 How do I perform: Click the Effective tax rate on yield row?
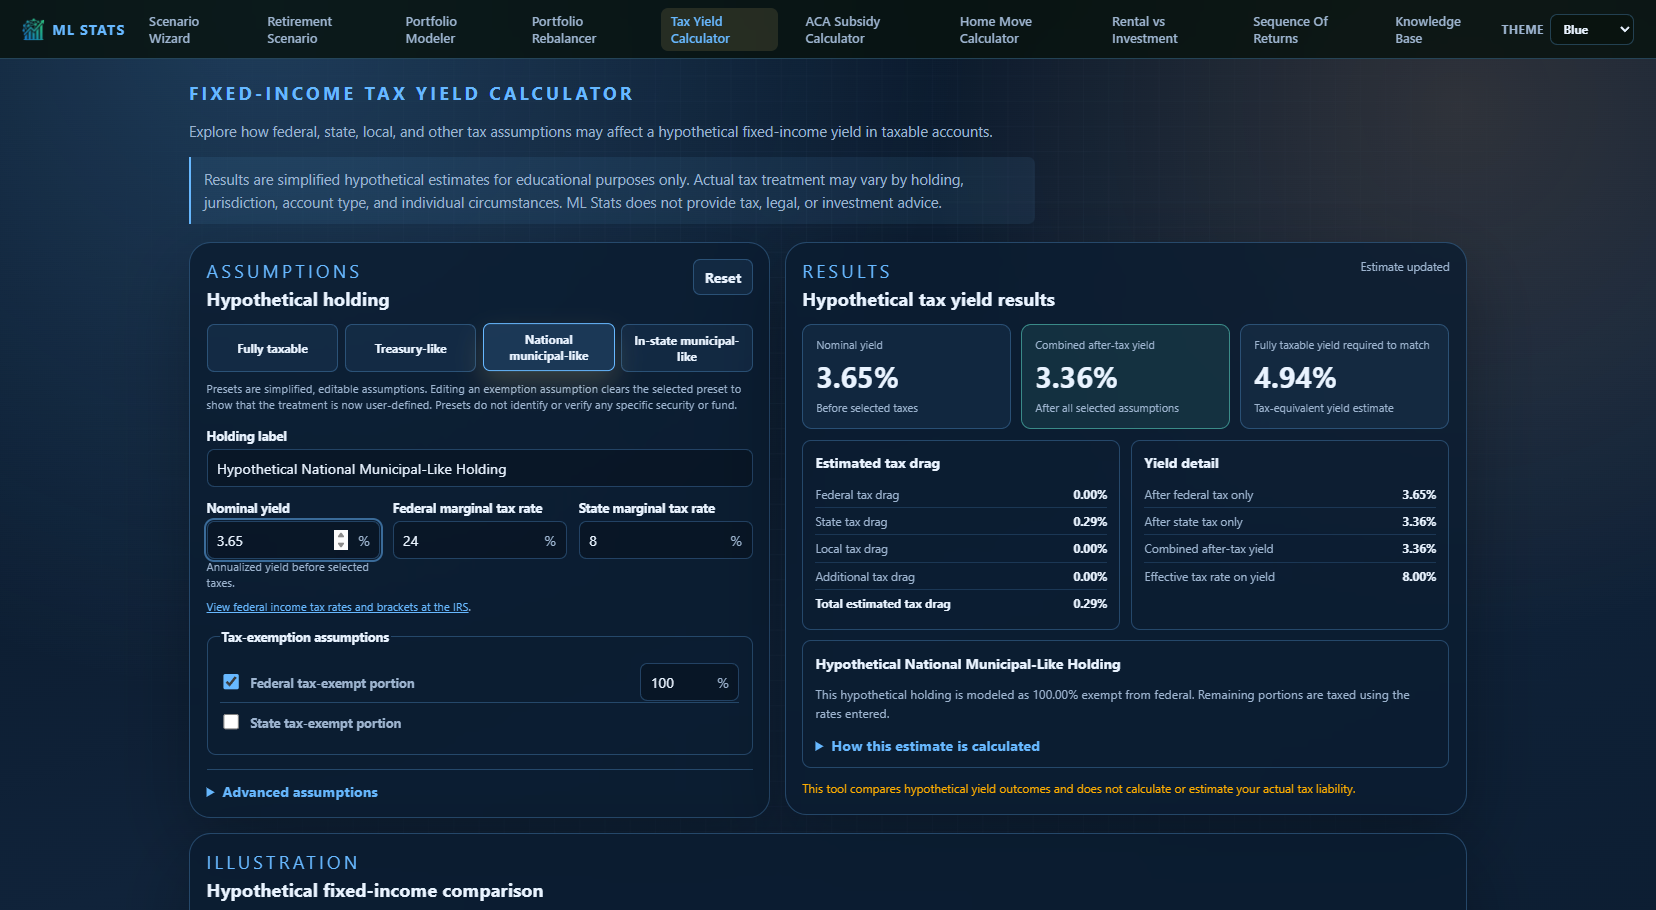coord(1290,577)
